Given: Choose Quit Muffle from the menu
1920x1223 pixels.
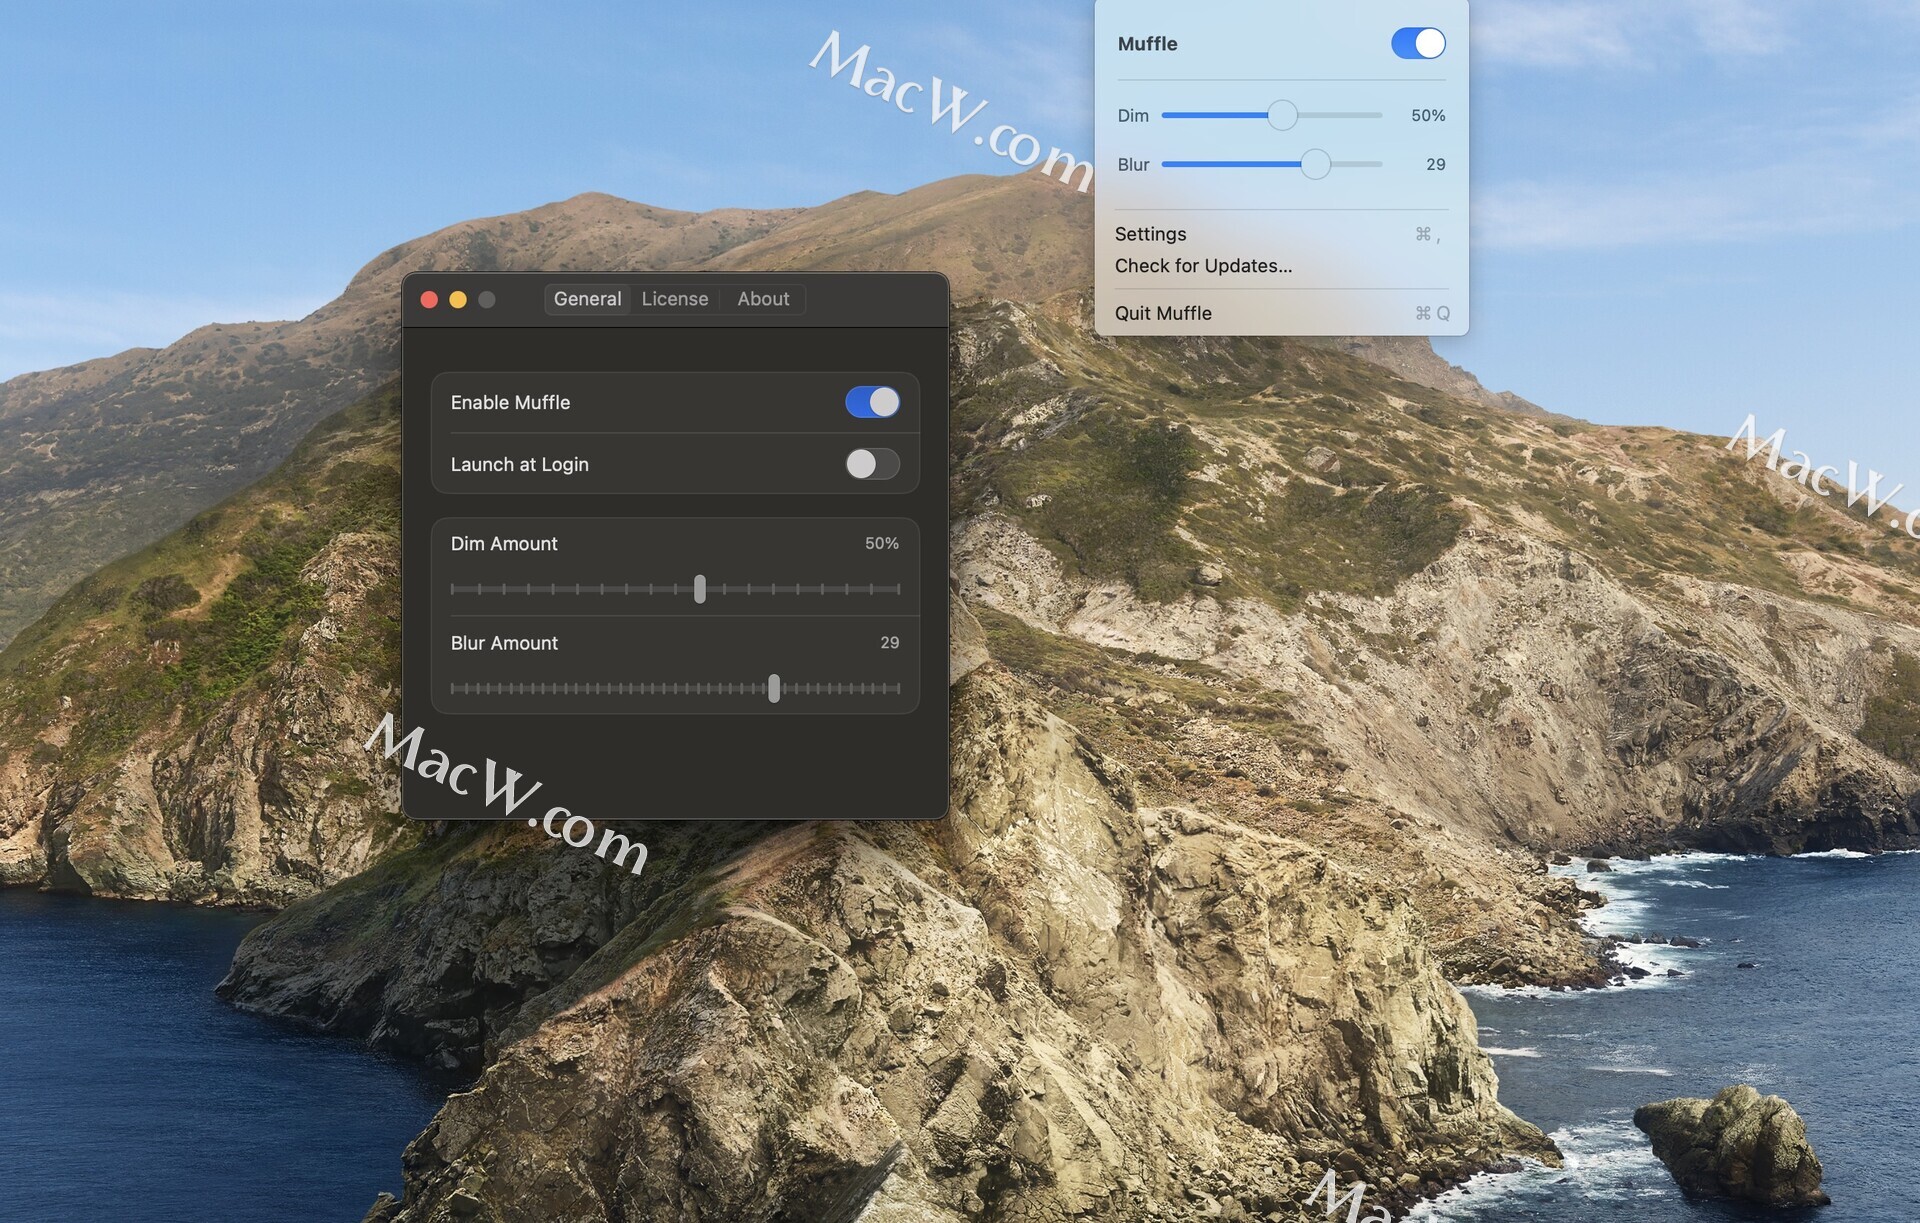Looking at the screenshot, I should tap(1163, 313).
